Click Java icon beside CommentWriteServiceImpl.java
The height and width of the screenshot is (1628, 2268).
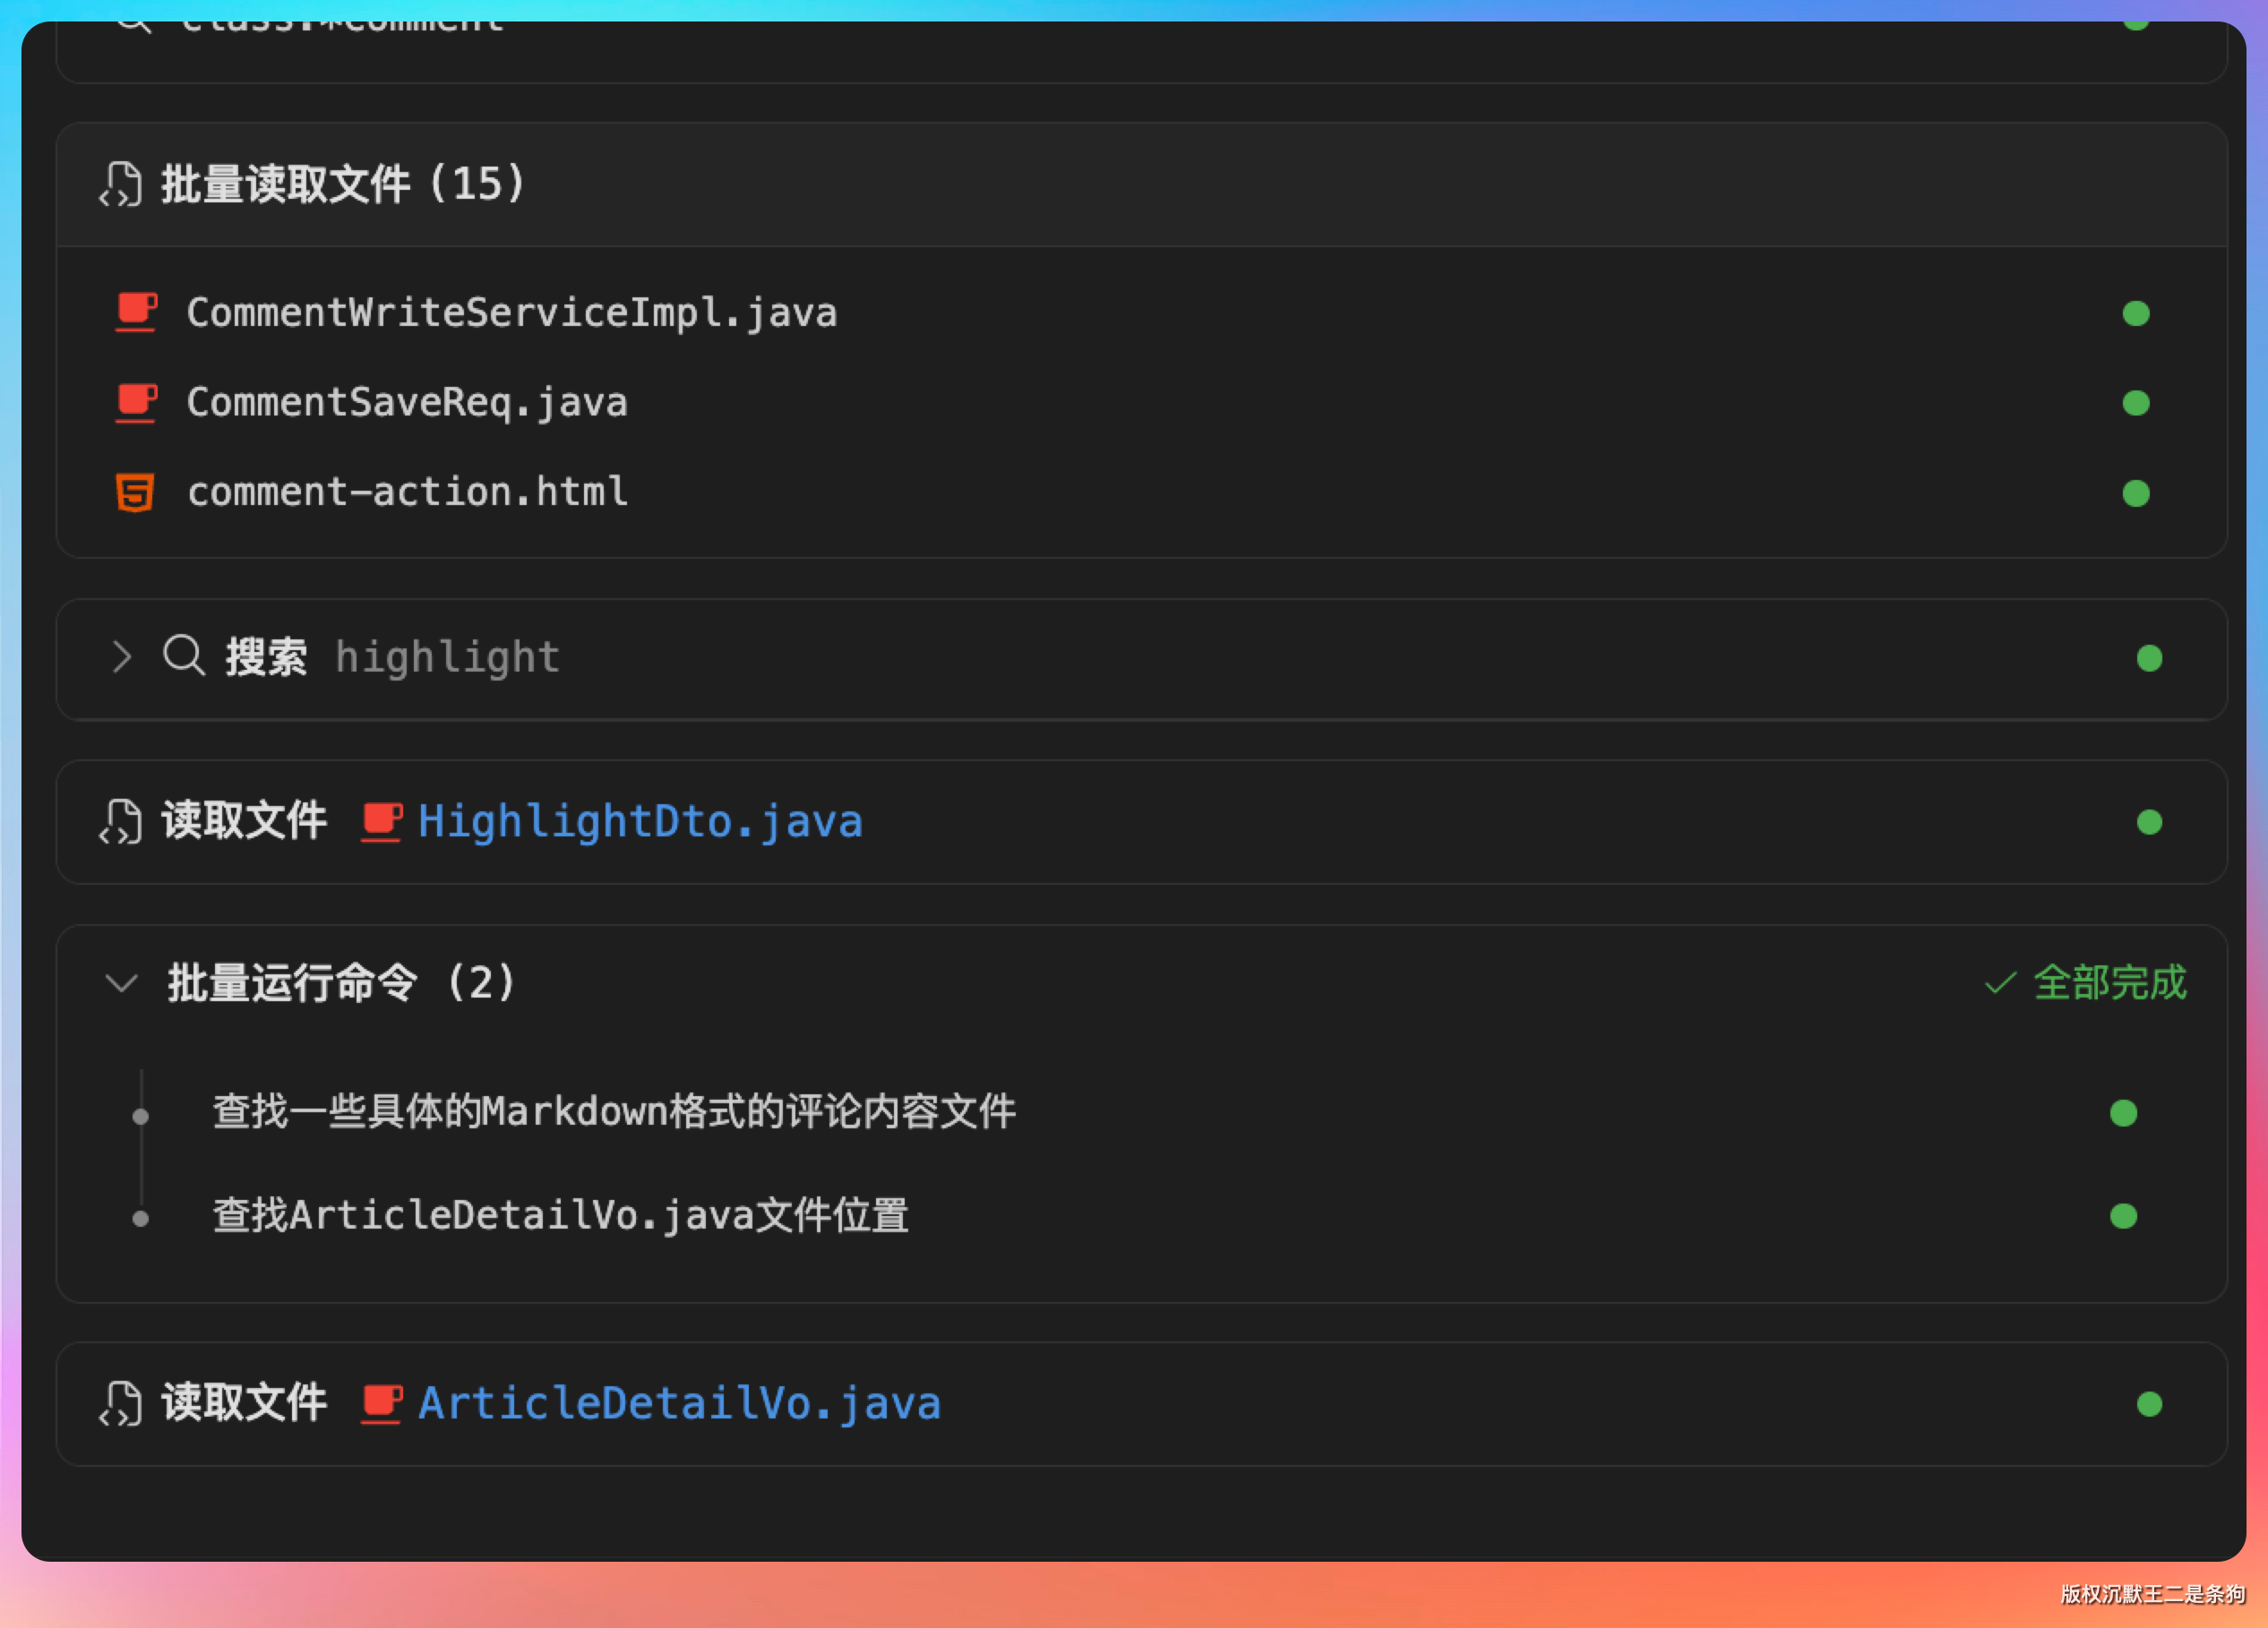click(x=136, y=312)
